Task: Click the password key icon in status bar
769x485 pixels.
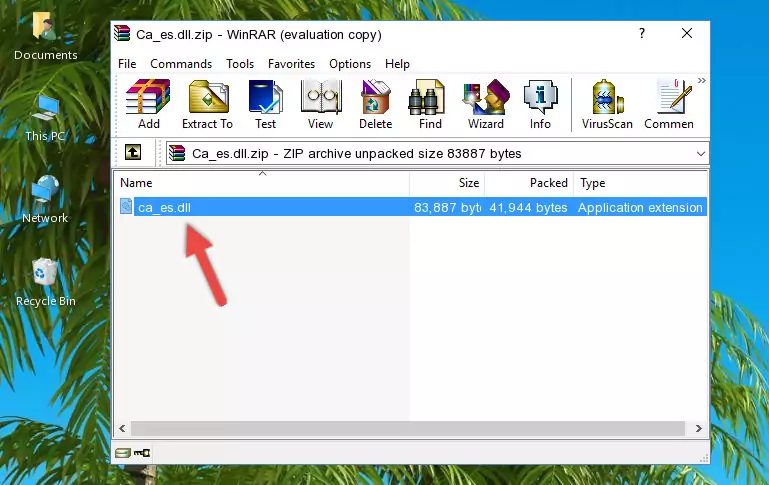Action: [142, 452]
